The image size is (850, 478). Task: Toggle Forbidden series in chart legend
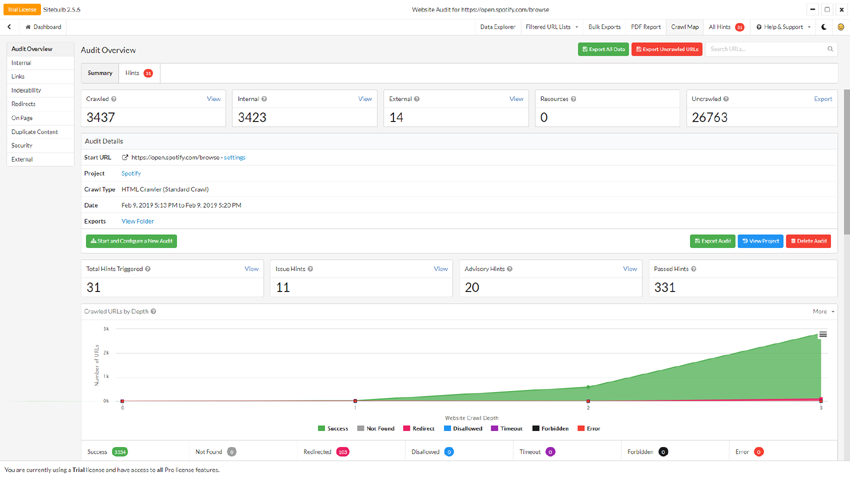(550, 429)
